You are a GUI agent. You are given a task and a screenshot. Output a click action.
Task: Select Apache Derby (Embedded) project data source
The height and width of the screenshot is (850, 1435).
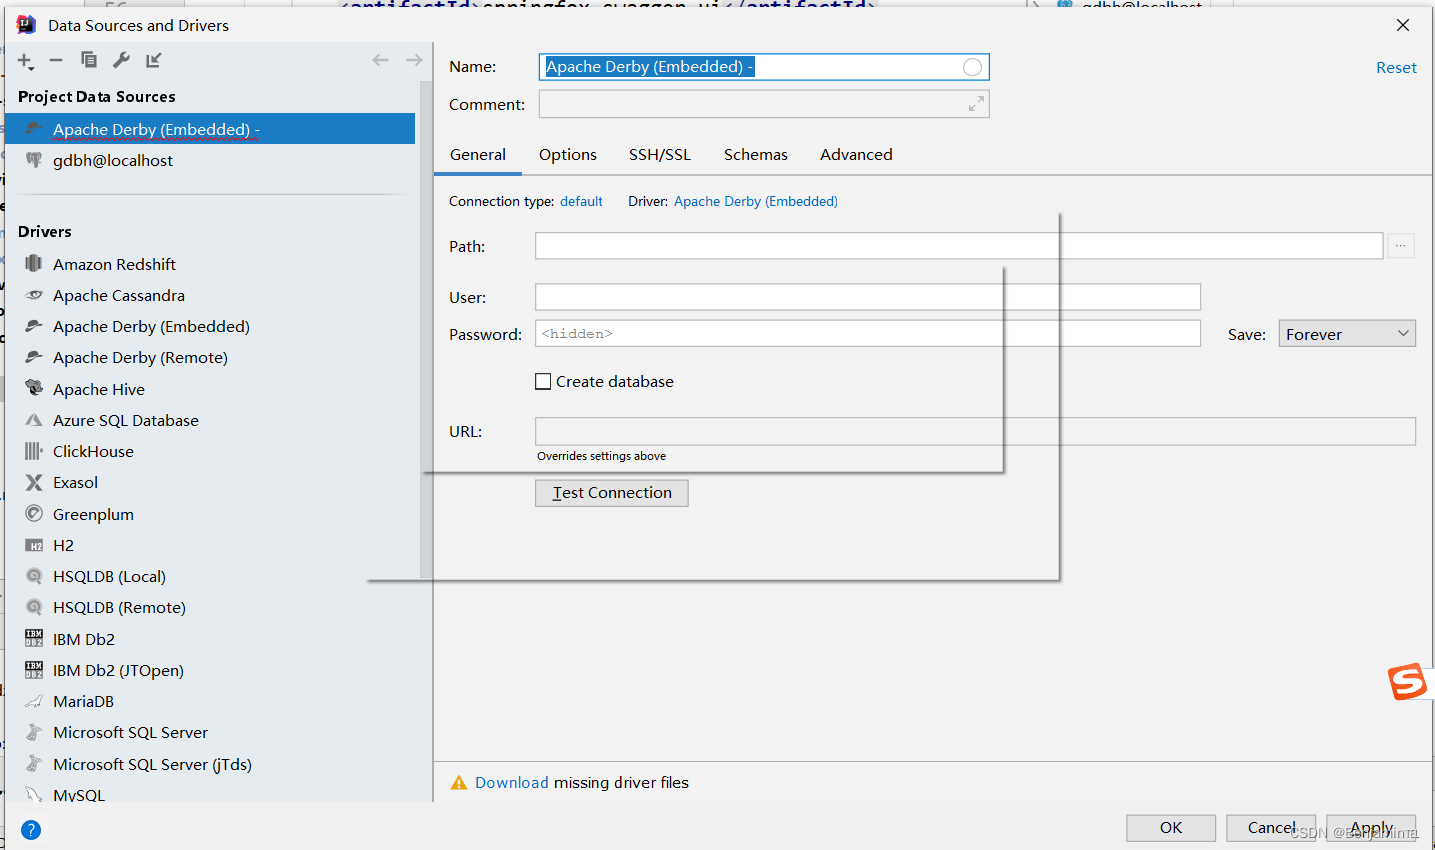coord(210,129)
